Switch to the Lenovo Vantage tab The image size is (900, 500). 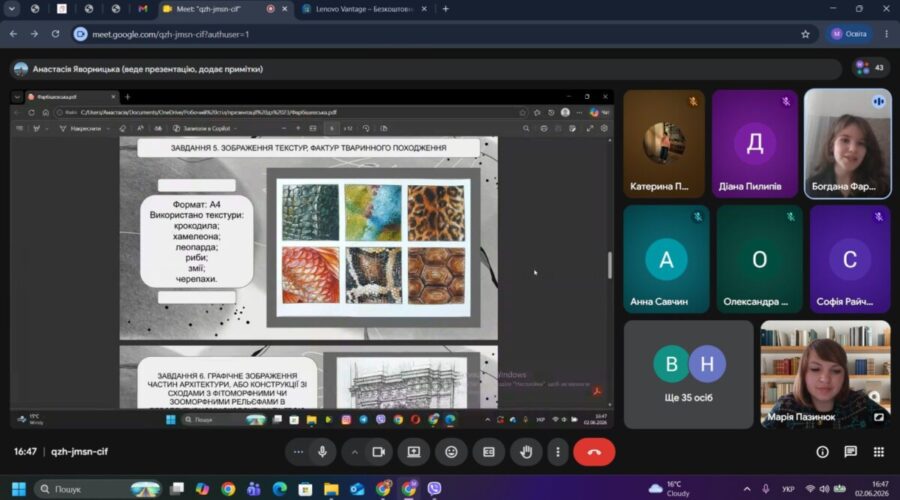[x=364, y=9]
